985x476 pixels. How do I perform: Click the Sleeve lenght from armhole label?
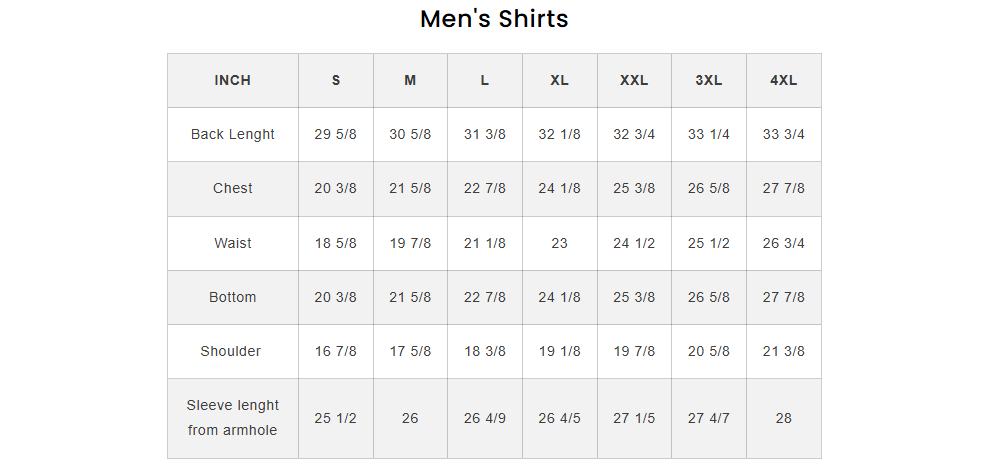(233, 418)
